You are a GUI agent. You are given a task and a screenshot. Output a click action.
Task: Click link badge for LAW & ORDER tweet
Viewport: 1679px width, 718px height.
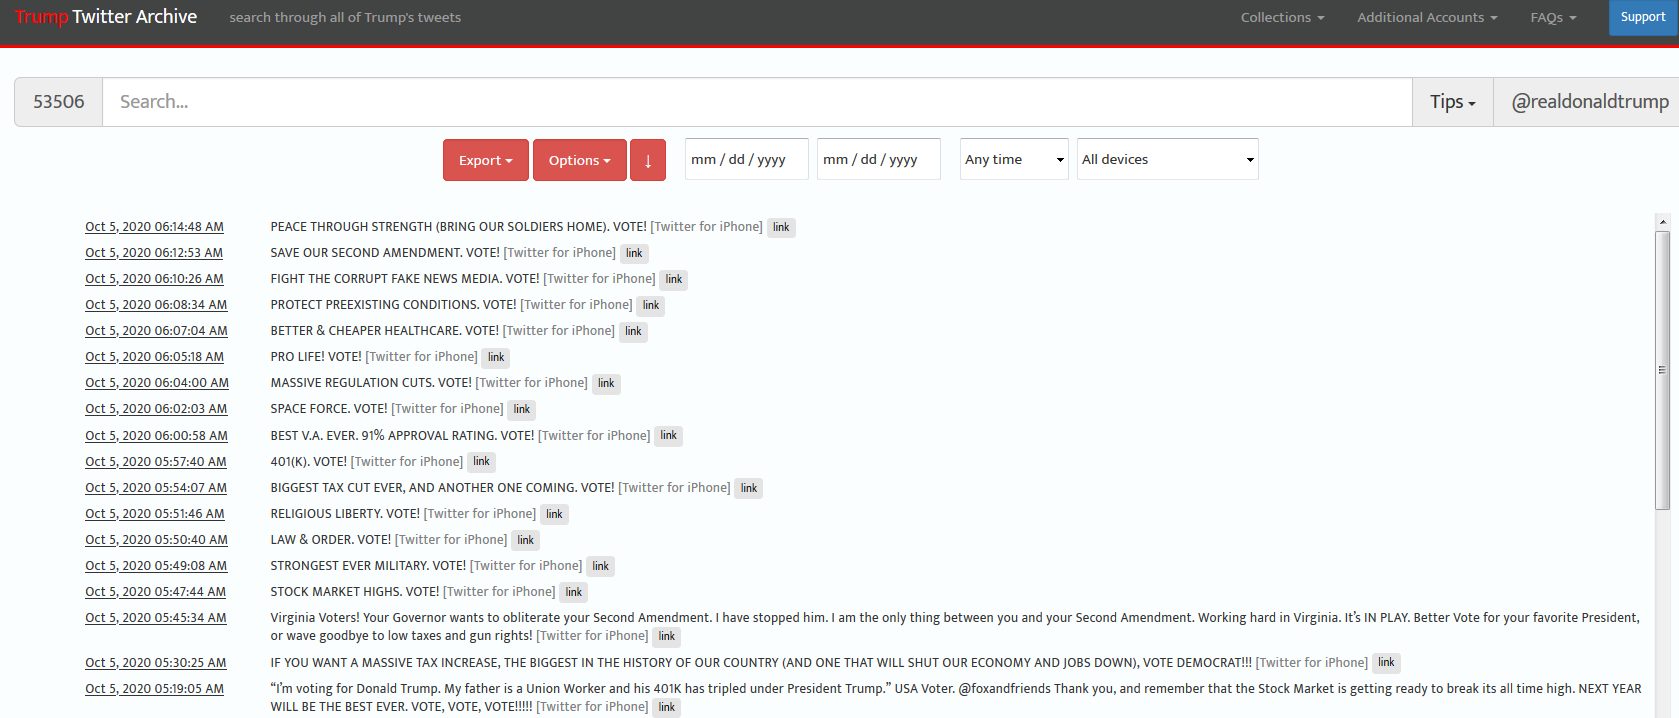[x=526, y=541]
